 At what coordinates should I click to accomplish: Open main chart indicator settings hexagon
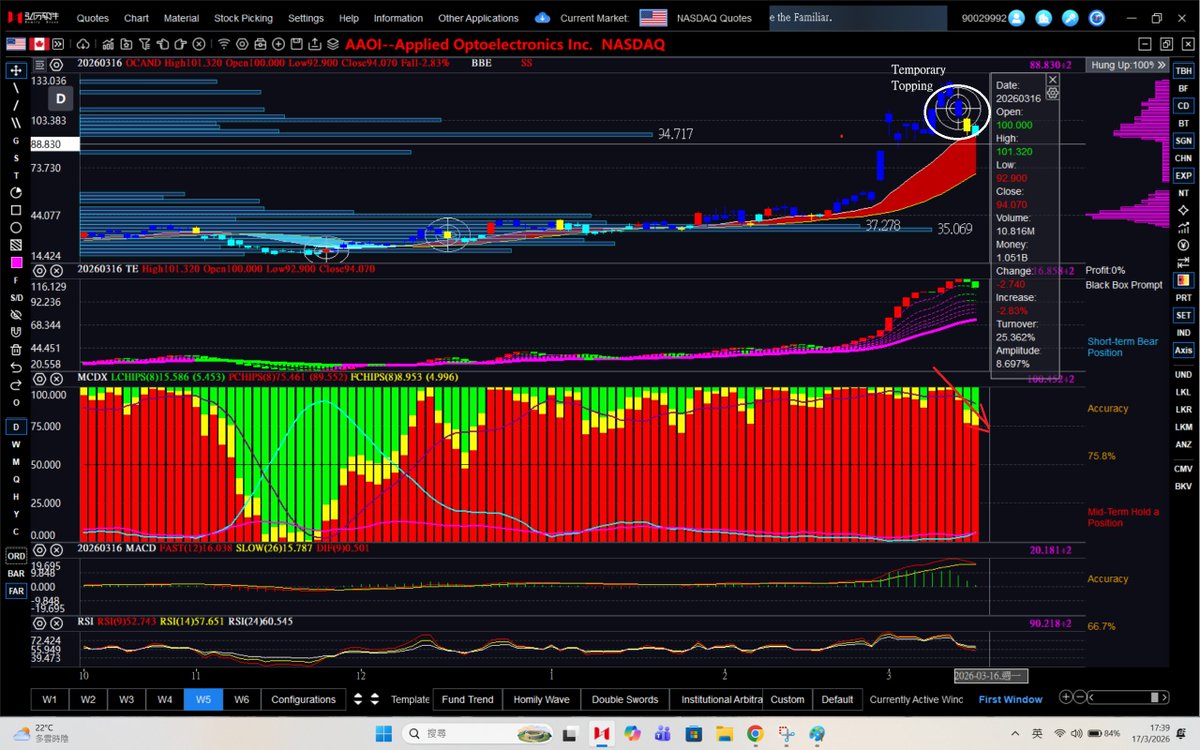56,64
